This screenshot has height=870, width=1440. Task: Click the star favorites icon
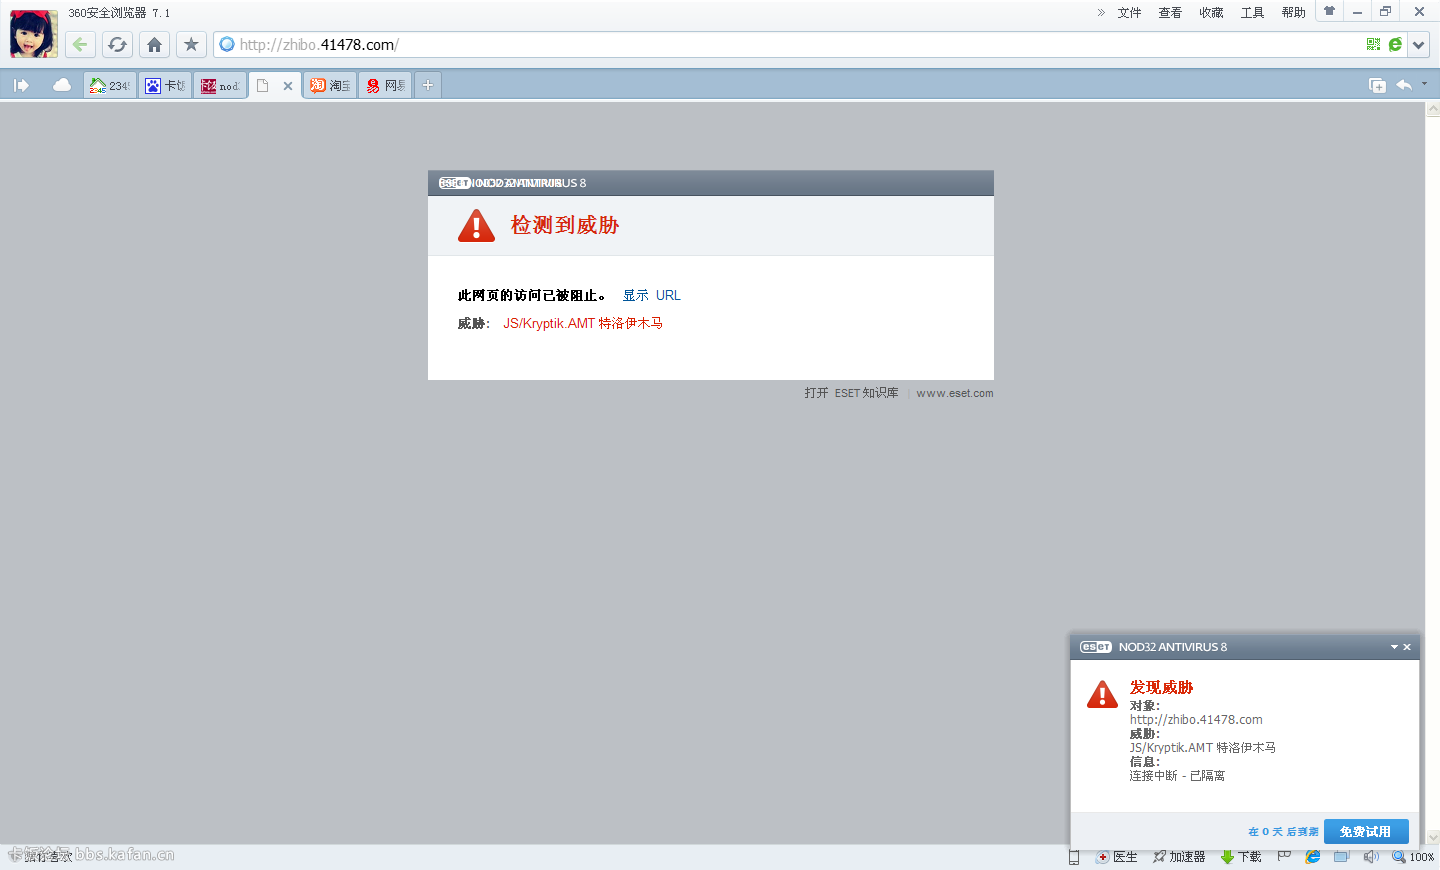pos(191,44)
